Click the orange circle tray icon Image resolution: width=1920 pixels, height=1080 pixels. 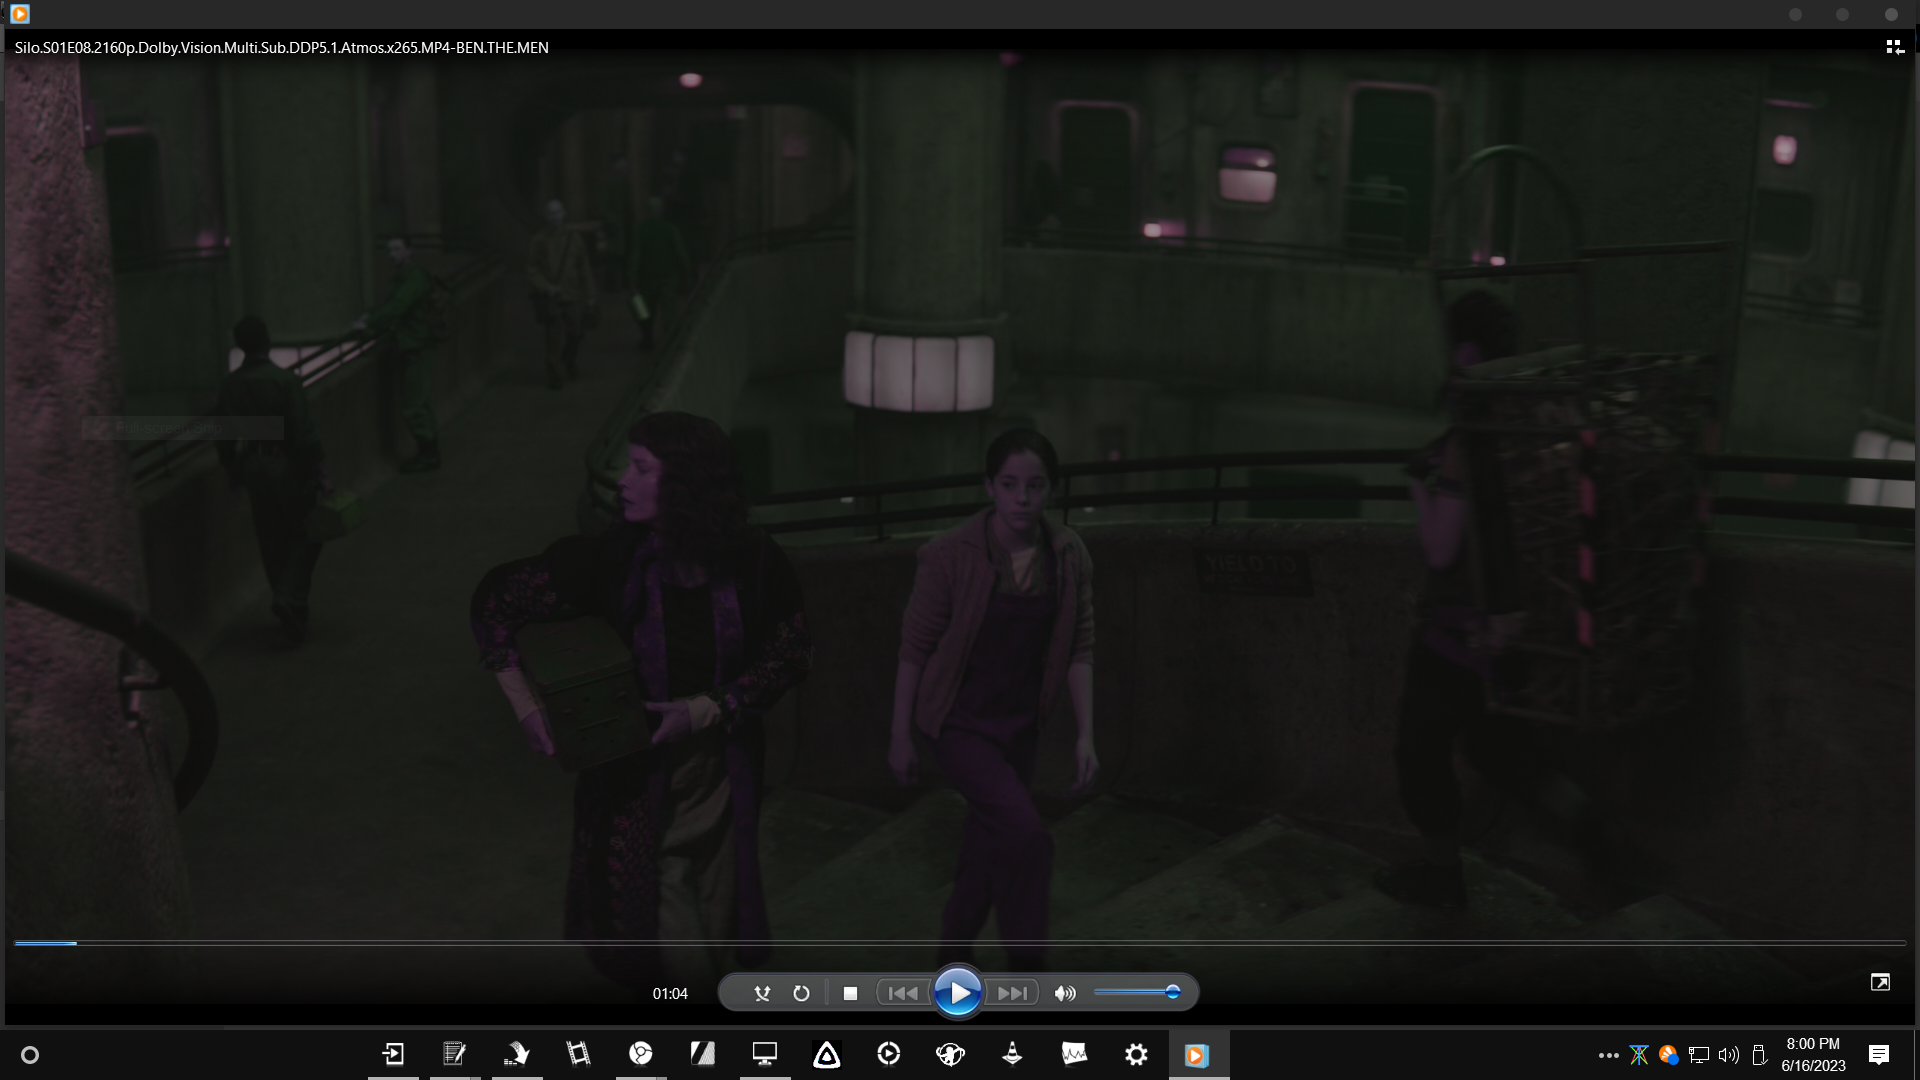[1668, 1055]
